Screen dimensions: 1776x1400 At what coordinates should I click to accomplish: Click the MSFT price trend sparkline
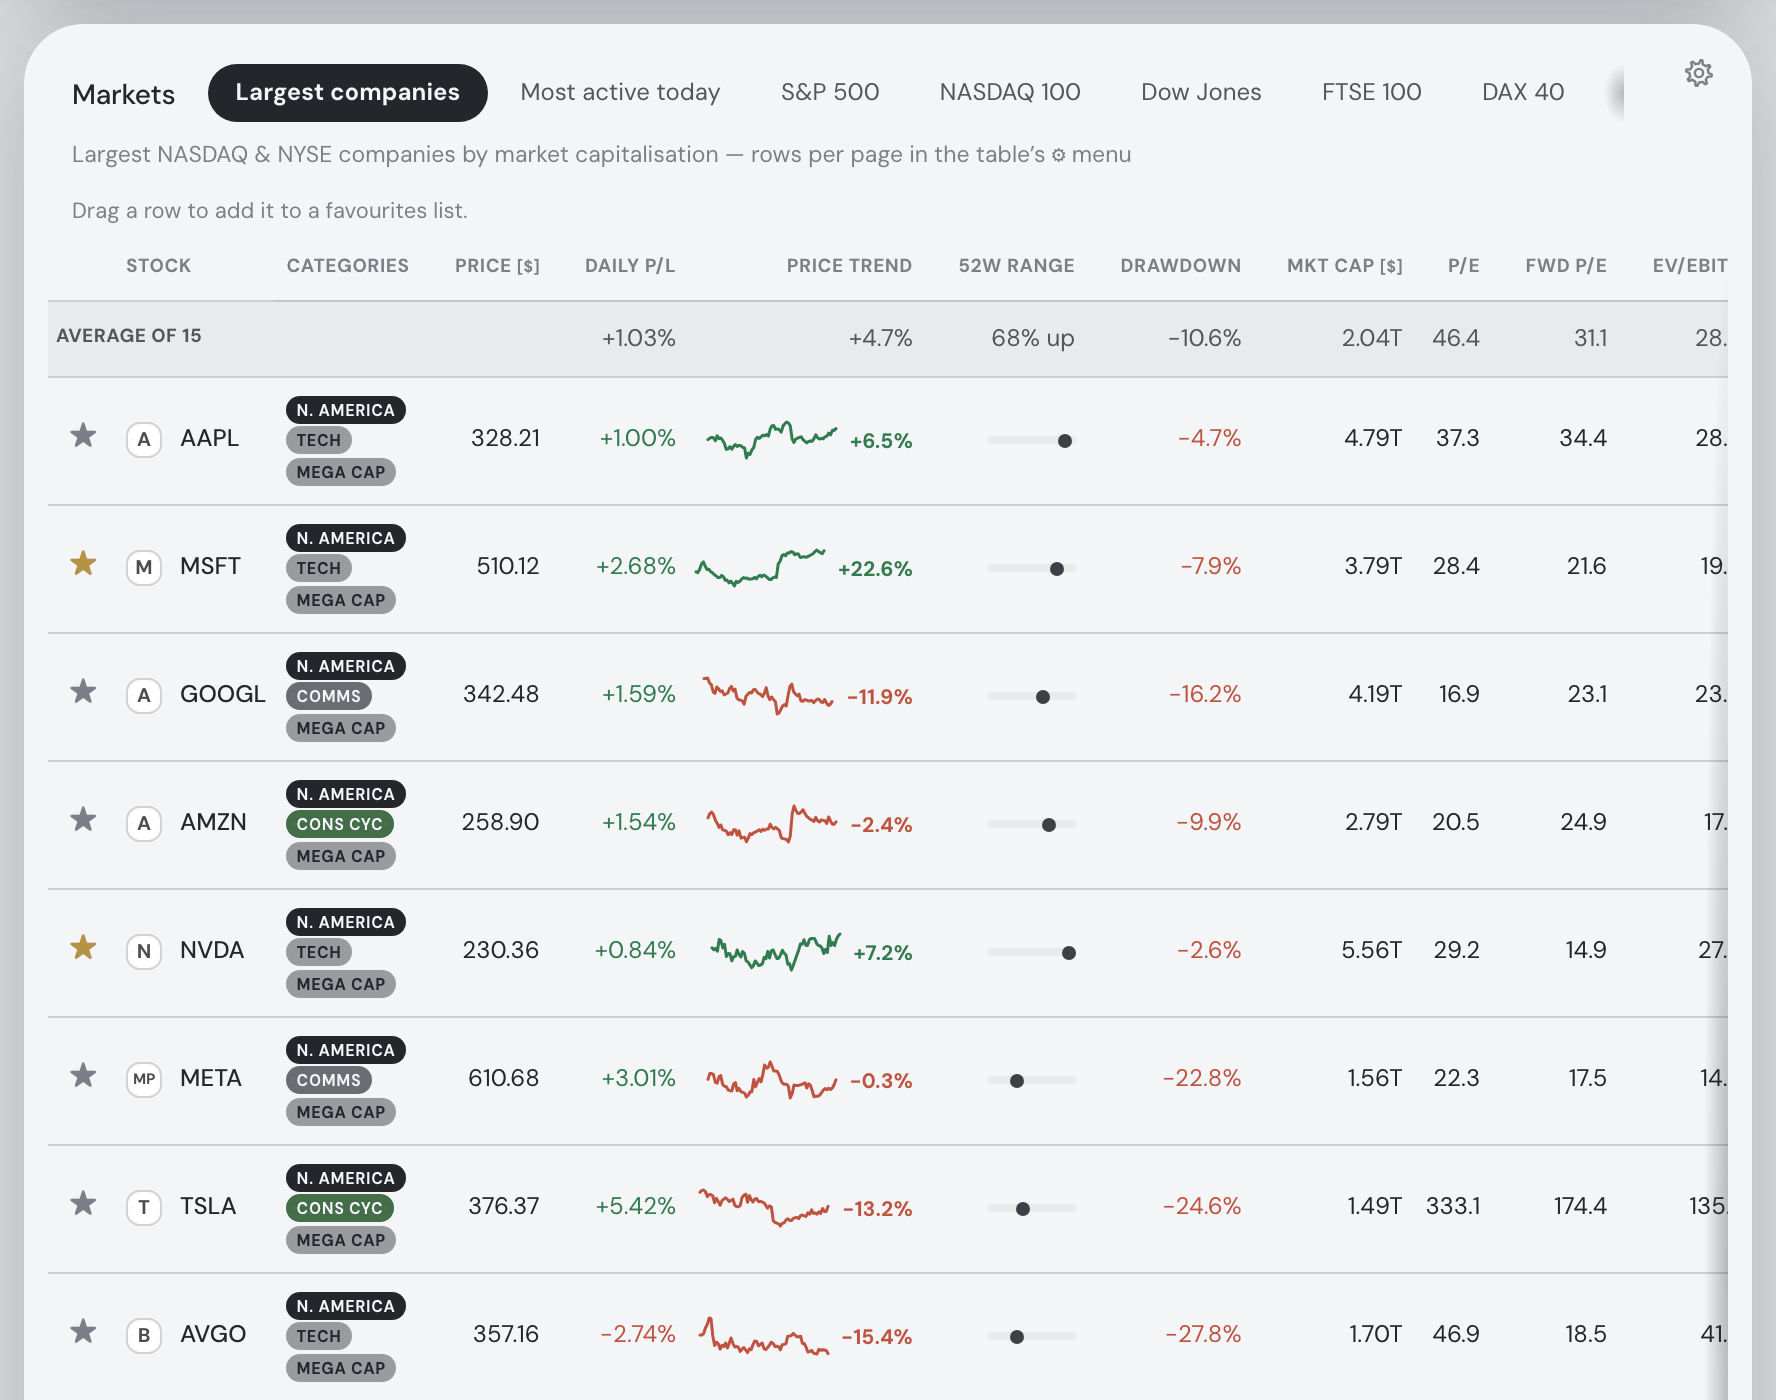[760, 567]
